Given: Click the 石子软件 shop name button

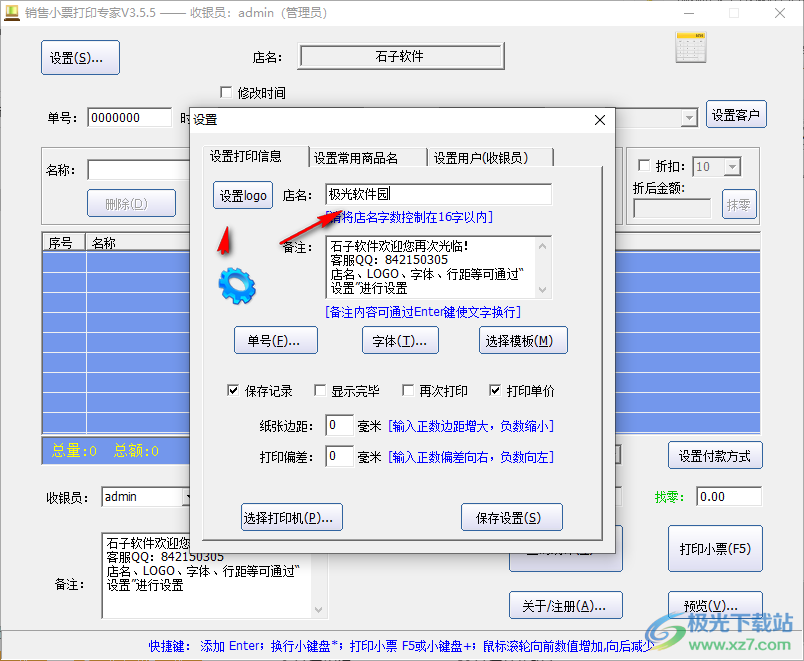Looking at the screenshot, I should tap(400, 56).
